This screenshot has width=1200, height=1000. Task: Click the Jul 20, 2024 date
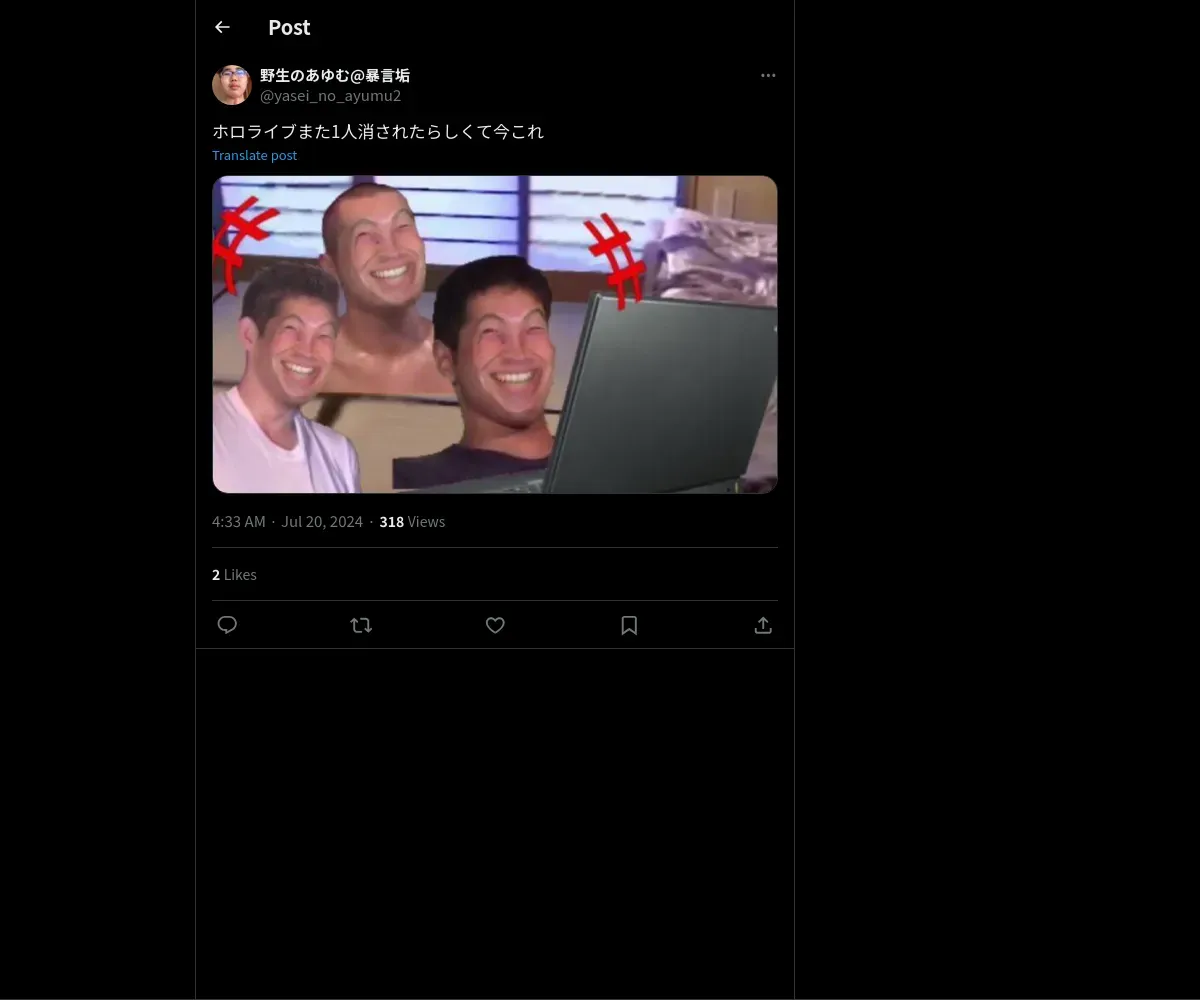pyautogui.click(x=322, y=522)
